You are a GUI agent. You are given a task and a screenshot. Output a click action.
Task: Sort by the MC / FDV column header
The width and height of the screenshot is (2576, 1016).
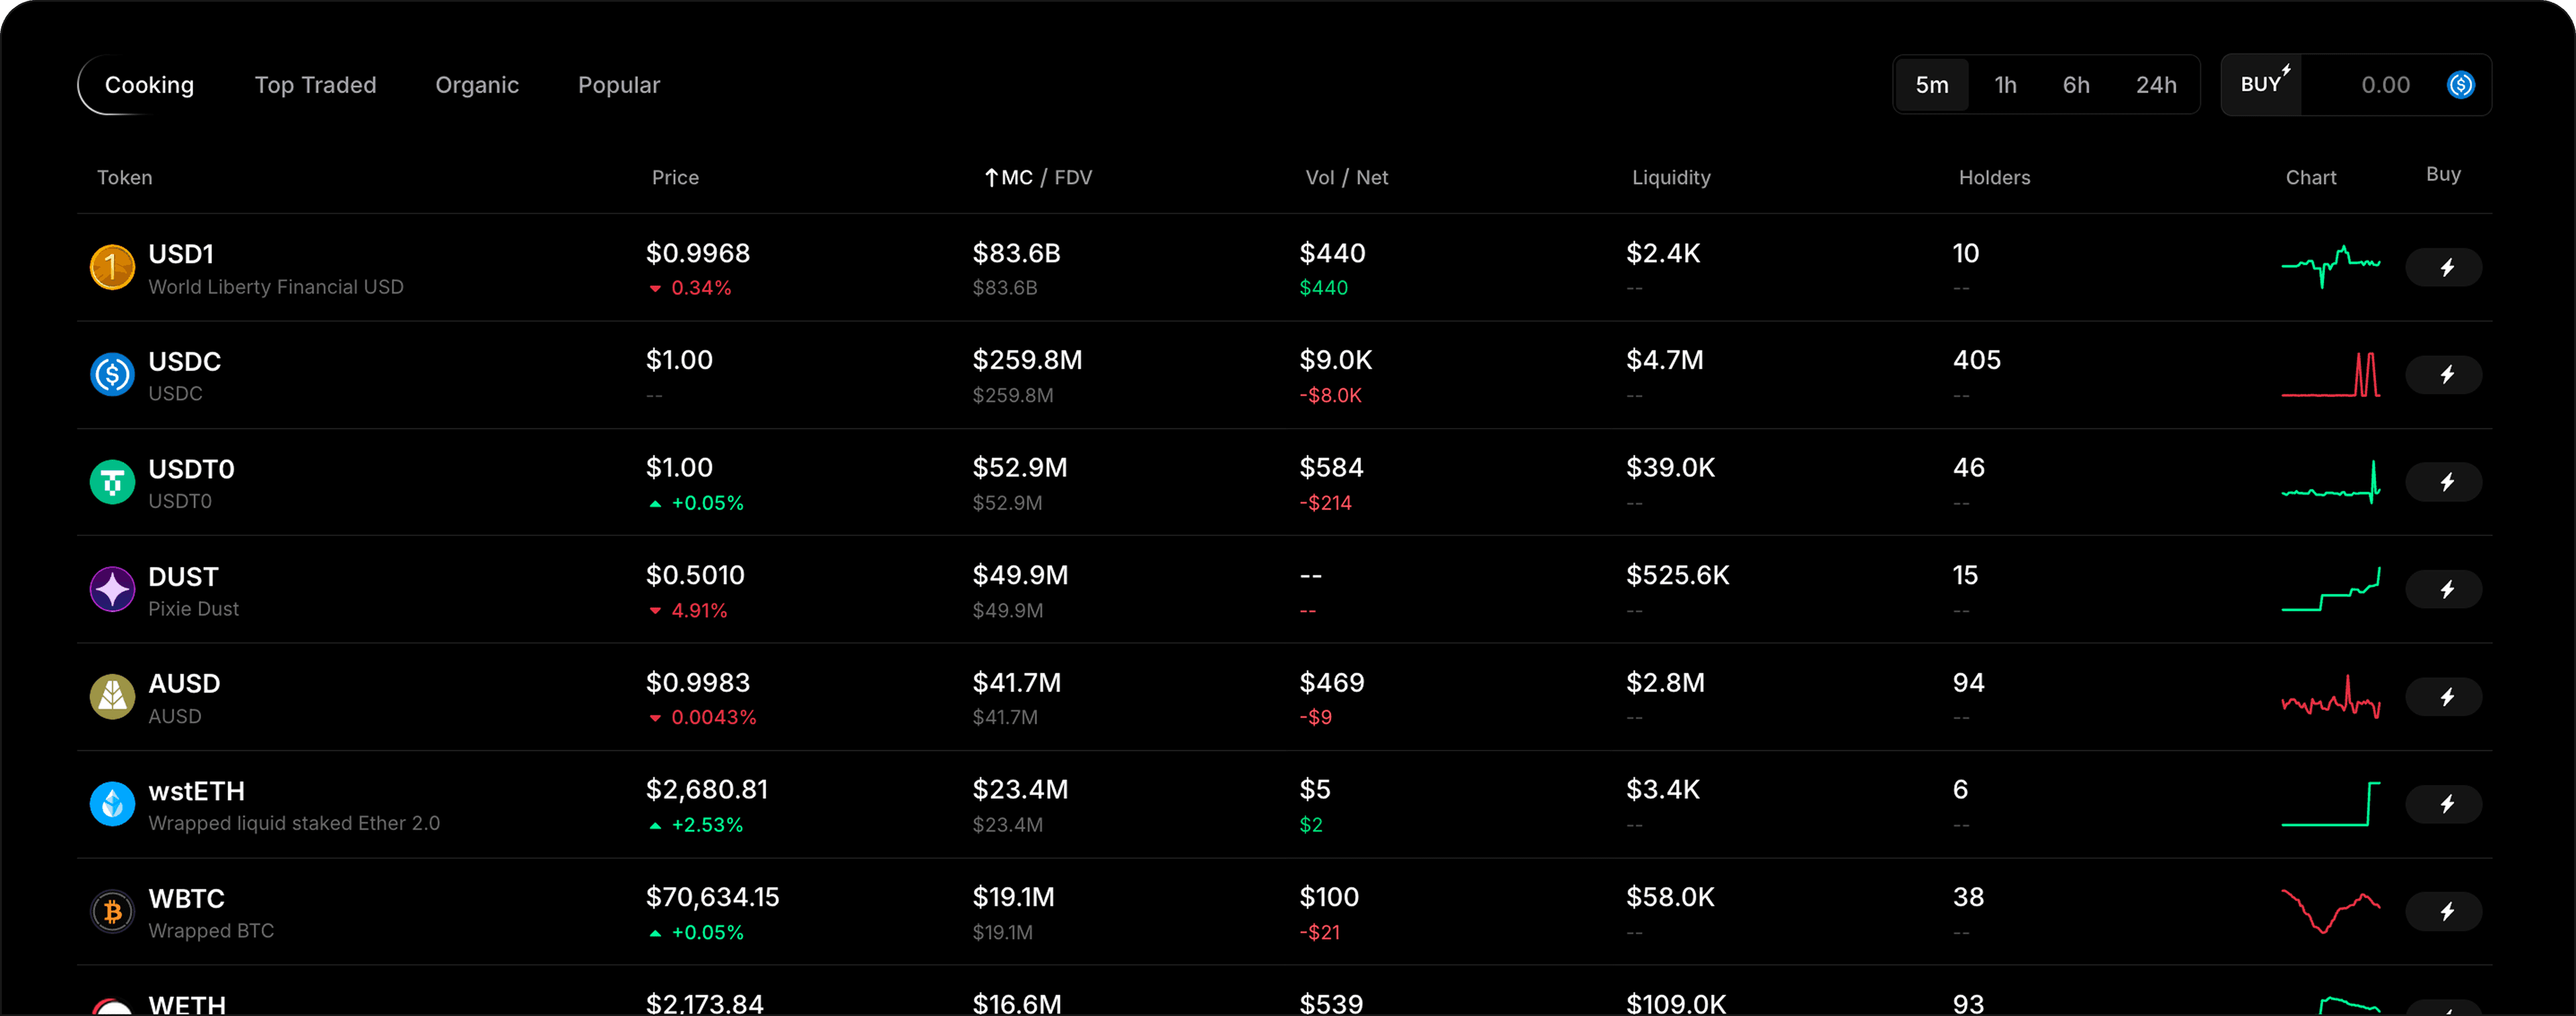point(1039,177)
